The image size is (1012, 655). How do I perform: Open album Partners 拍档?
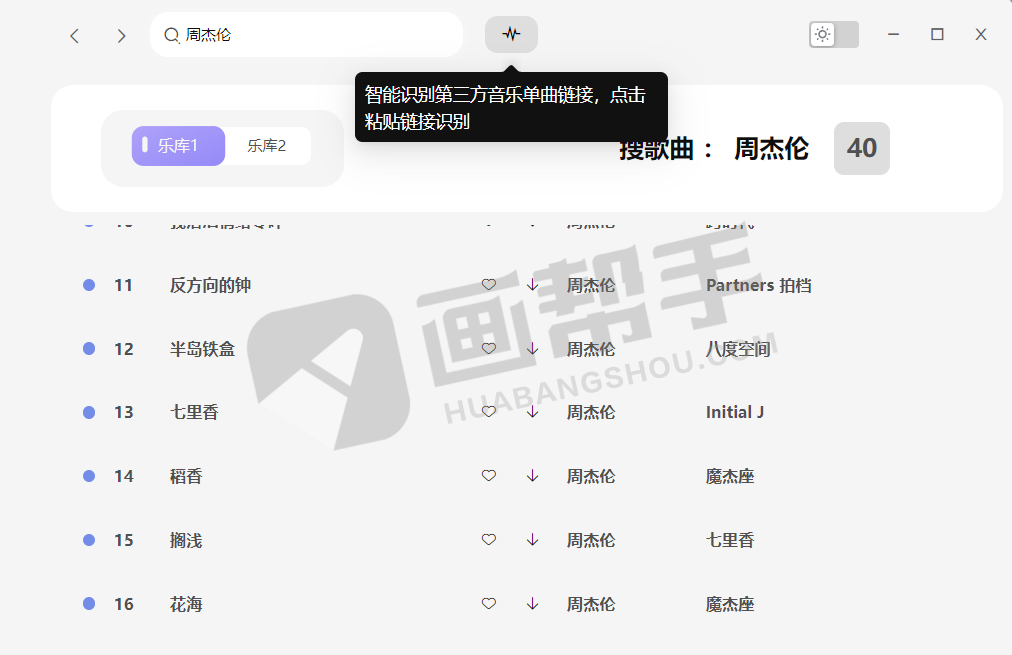758,285
